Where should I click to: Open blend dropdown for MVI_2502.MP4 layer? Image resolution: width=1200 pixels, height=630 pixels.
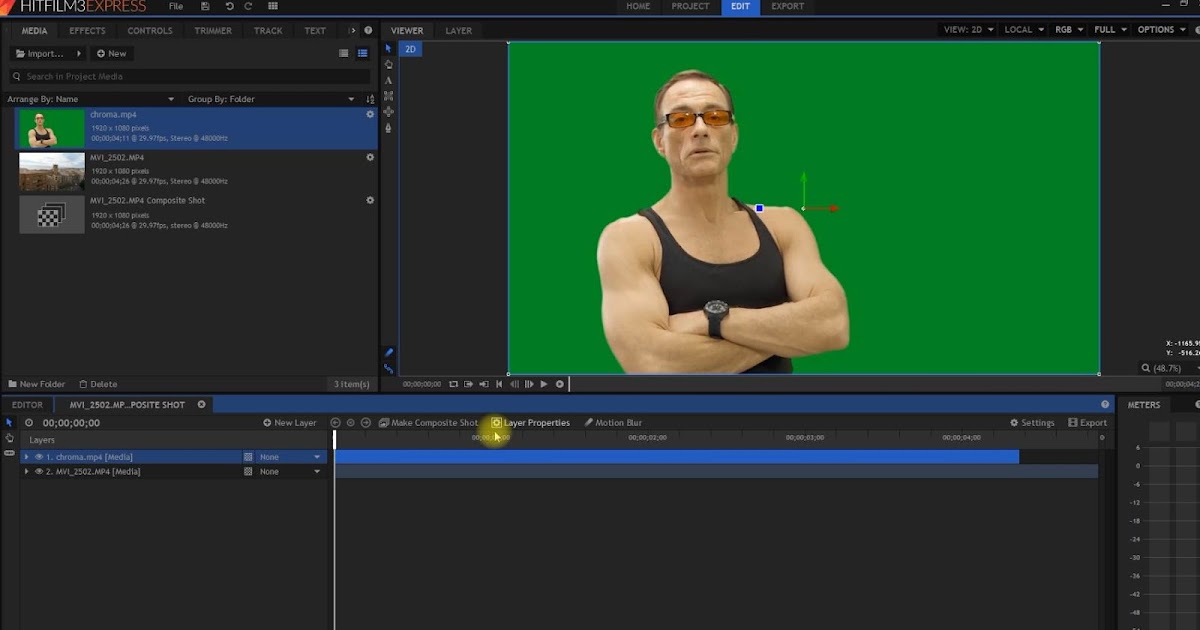point(290,471)
